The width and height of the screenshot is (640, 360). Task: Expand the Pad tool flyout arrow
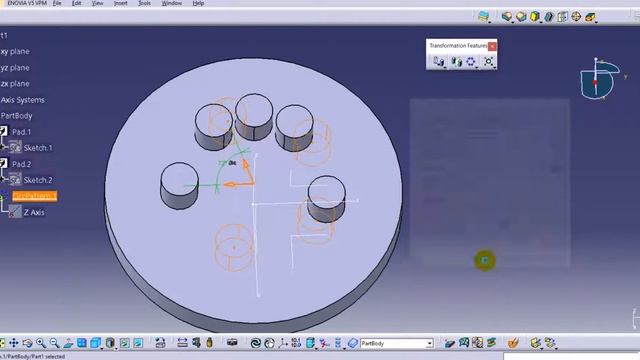pyautogui.click(x=513, y=22)
